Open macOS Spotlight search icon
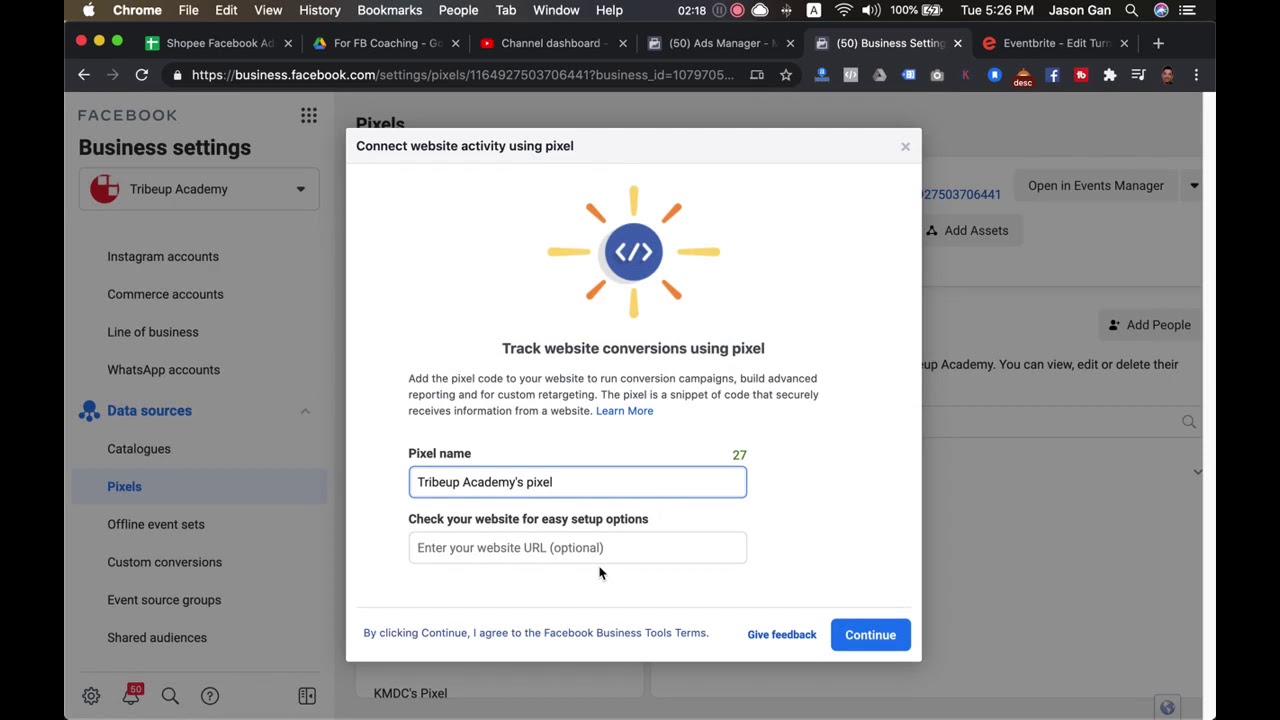The image size is (1280, 720). pos(1131,10)
